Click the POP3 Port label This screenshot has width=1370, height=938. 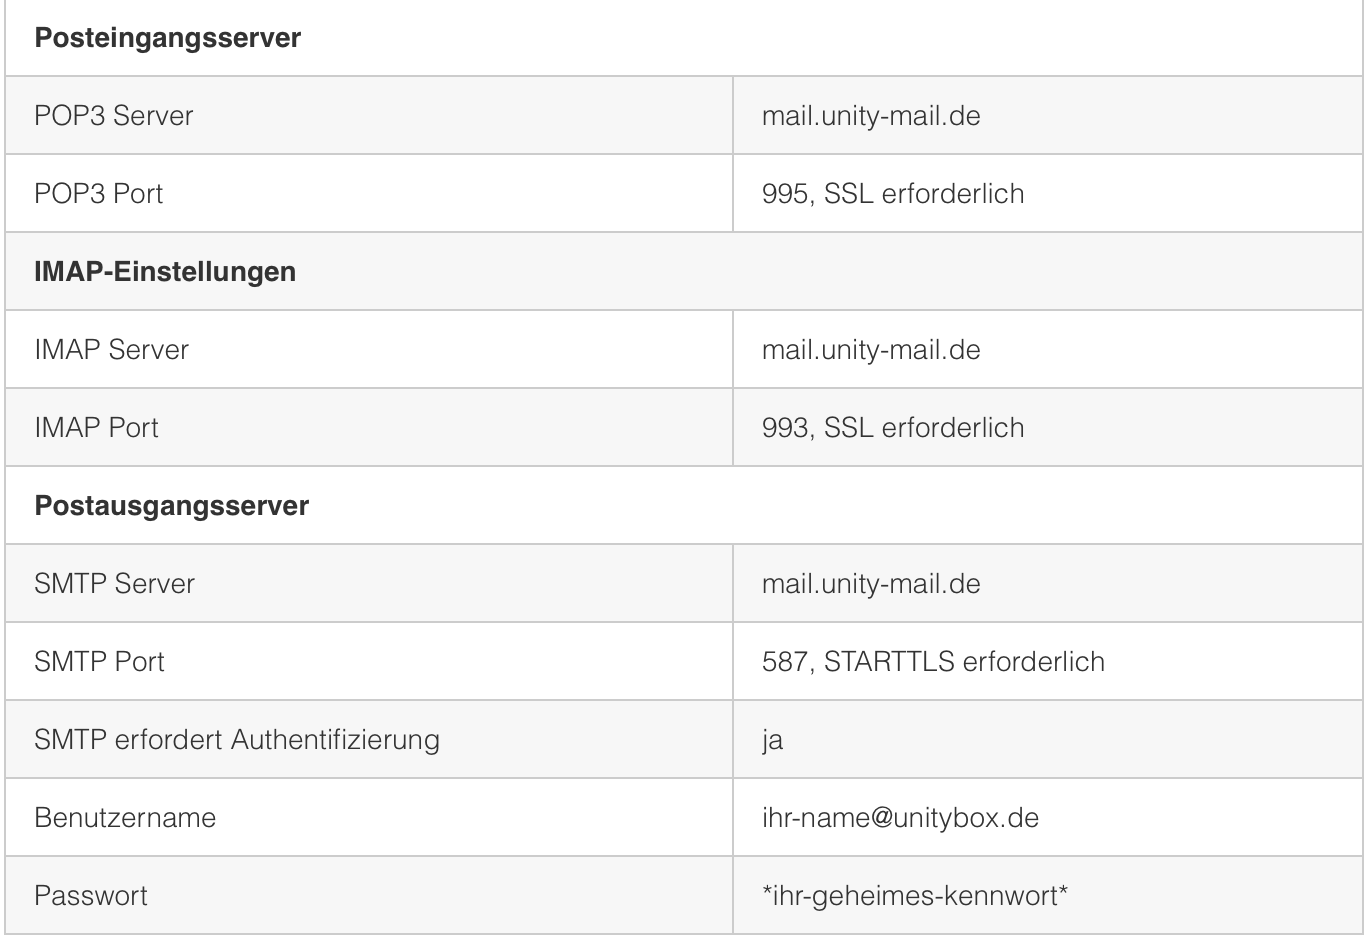coord(98,194)
